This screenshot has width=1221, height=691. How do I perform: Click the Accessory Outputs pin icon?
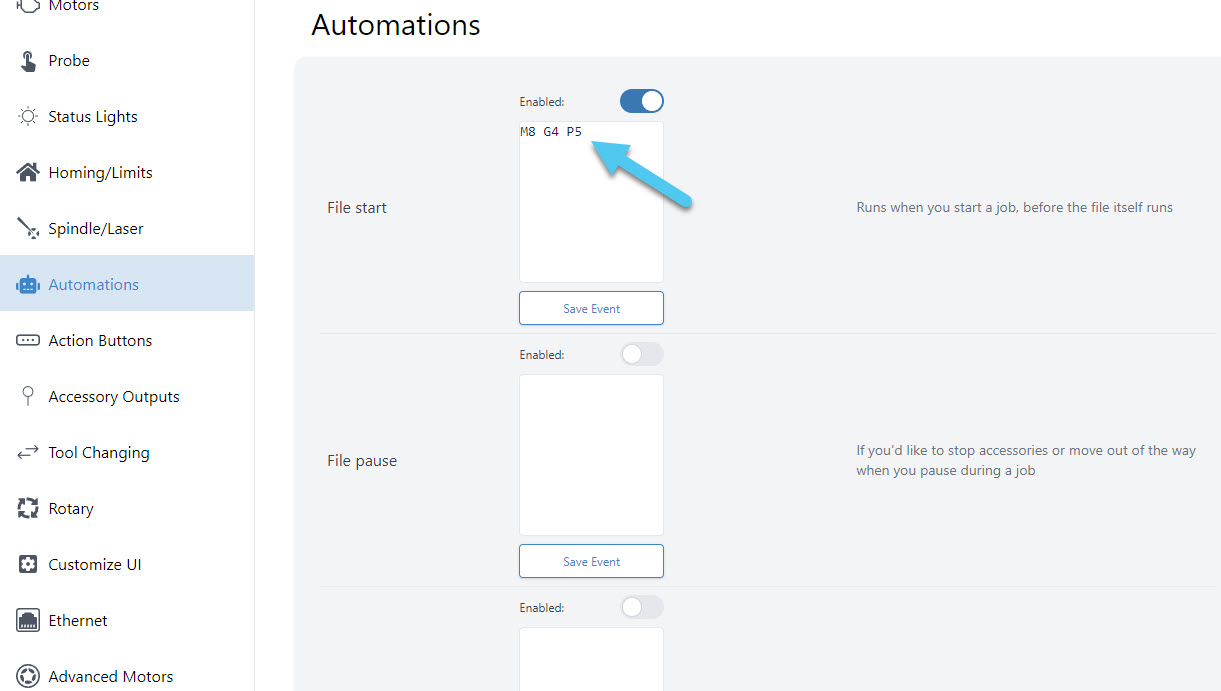pyautogui.click(x=28, y=397)
